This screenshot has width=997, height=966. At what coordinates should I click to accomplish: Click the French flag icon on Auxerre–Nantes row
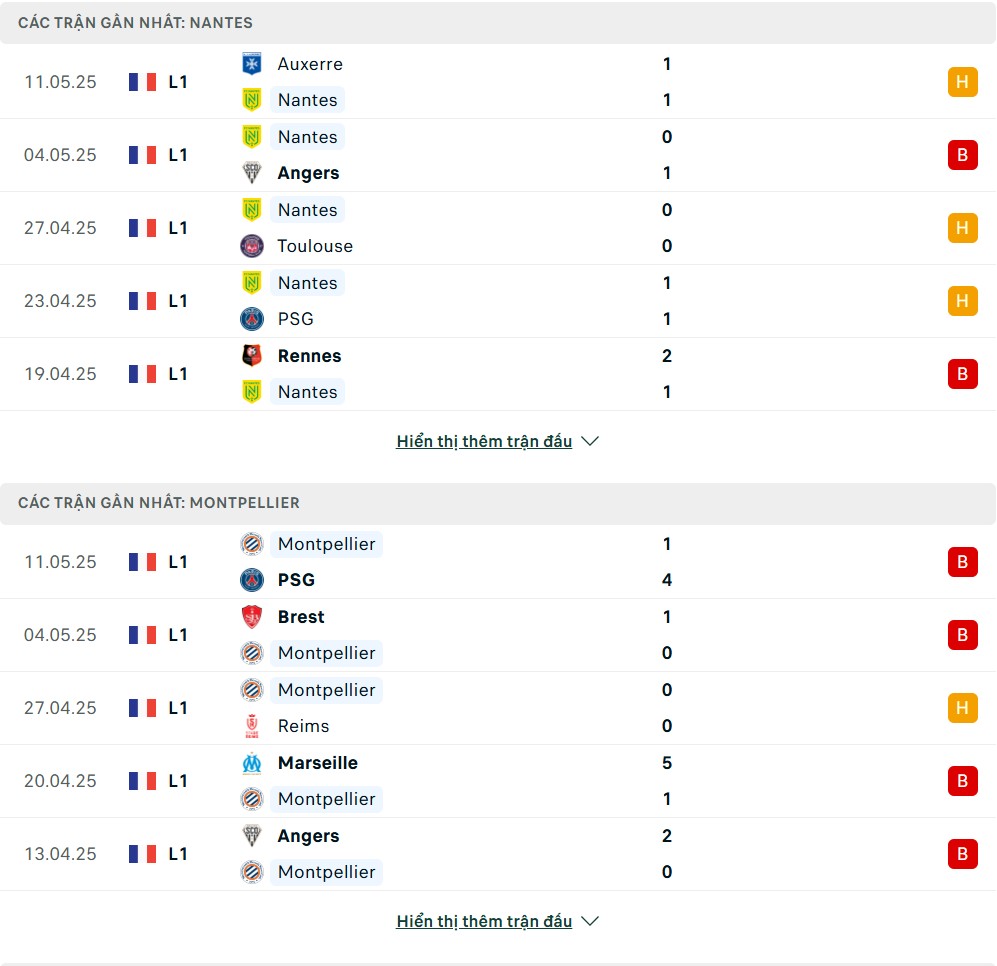(x=142, y=82)
